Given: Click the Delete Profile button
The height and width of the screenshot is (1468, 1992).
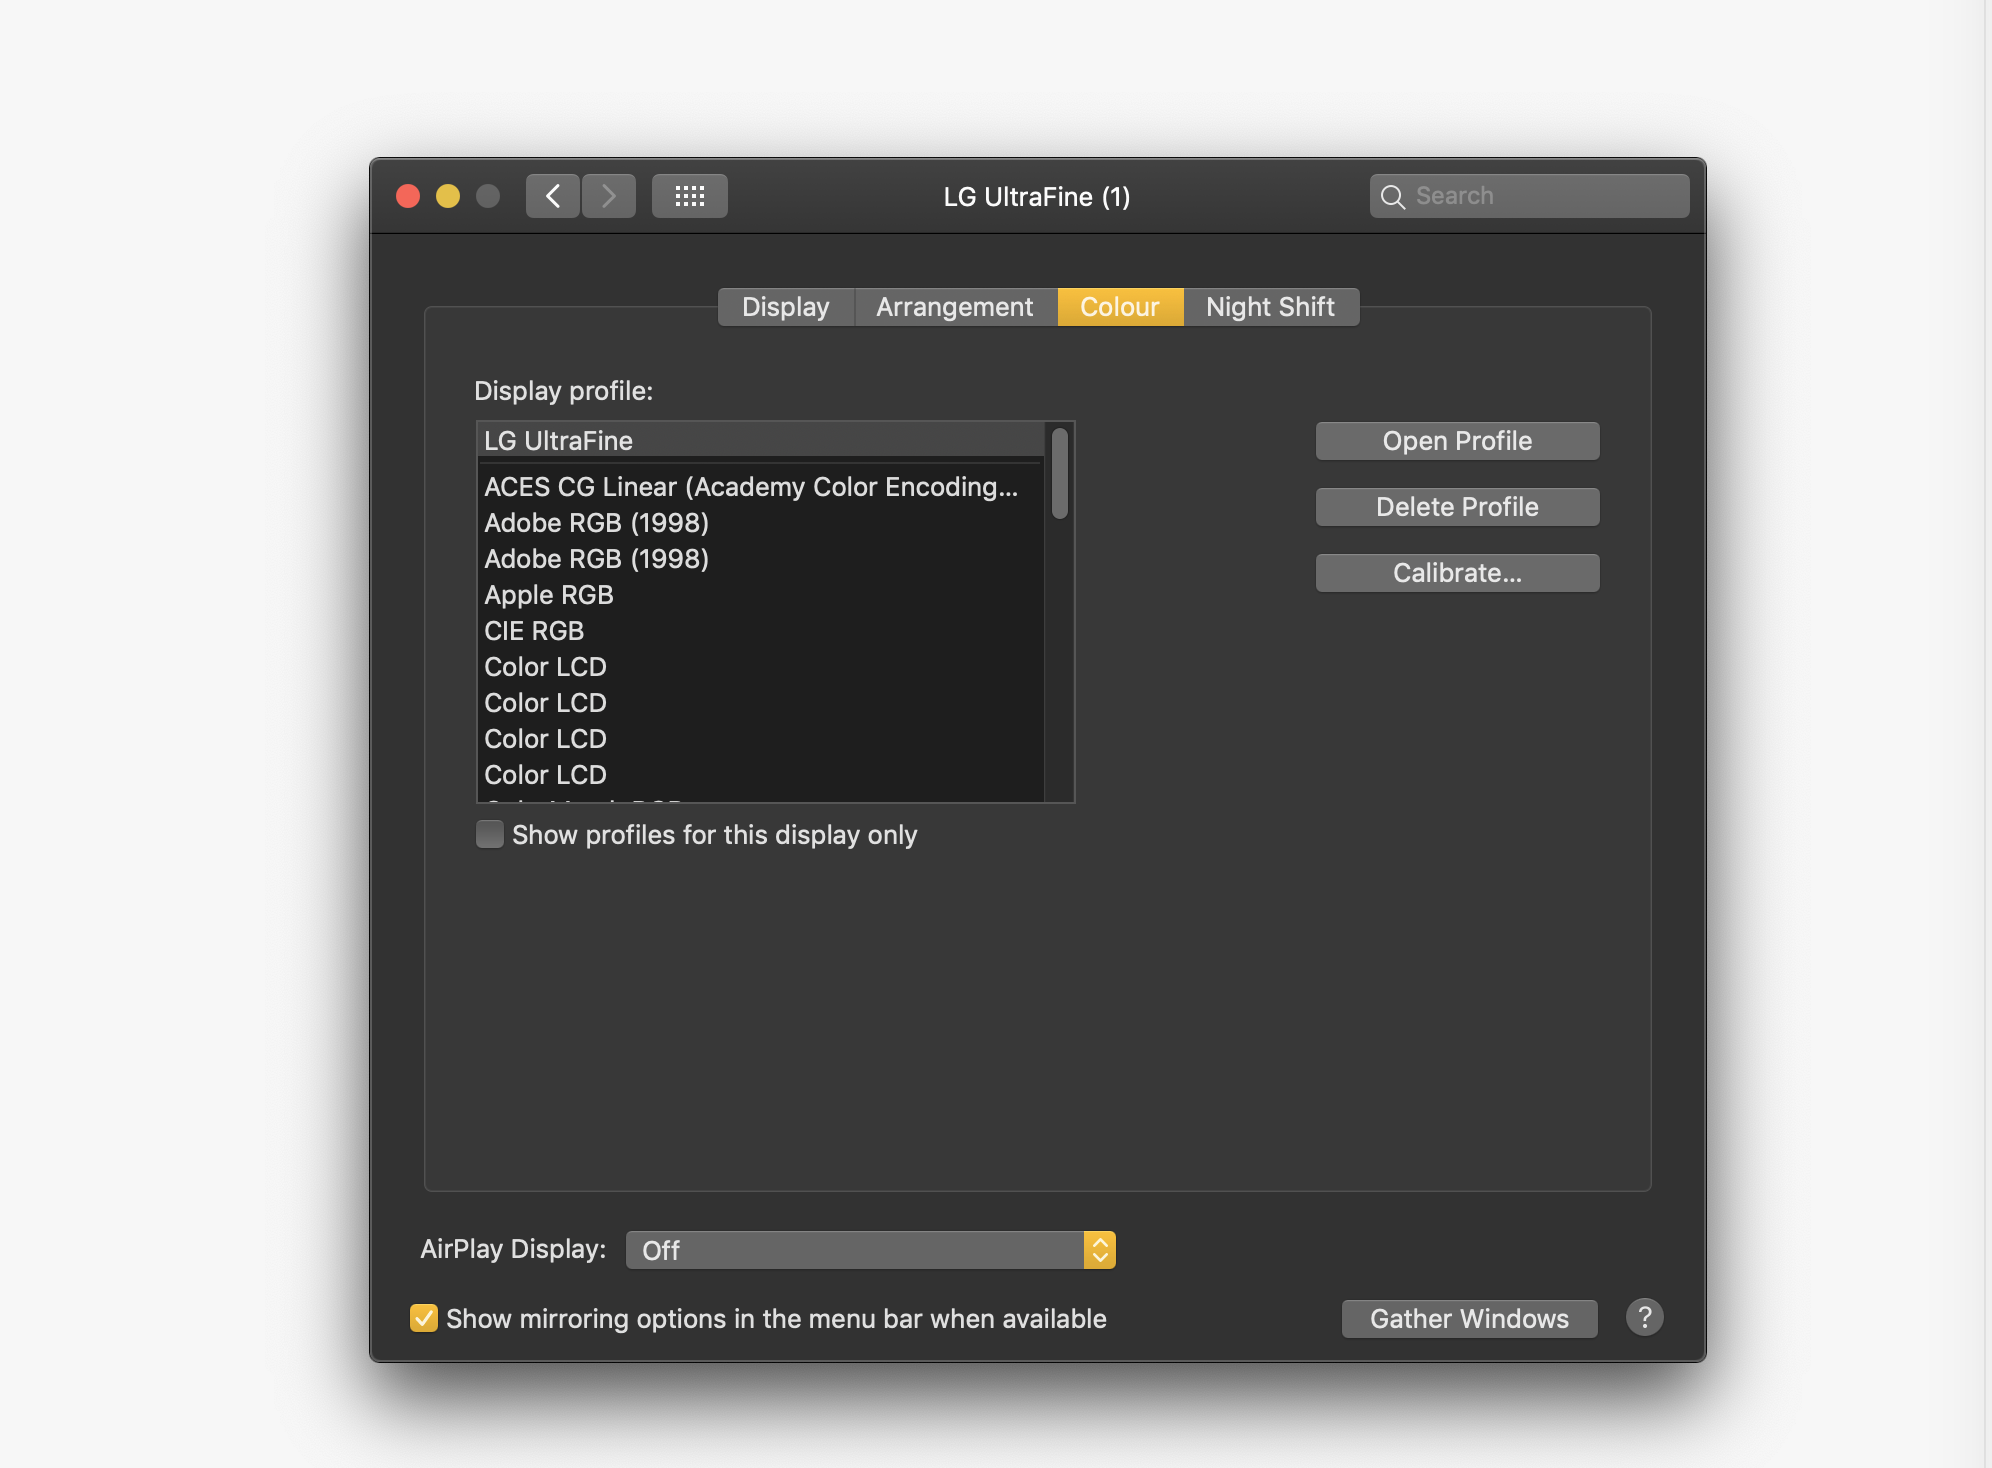Looking at the screenshot, I should pyautogui.click(x=1456, y=507).
